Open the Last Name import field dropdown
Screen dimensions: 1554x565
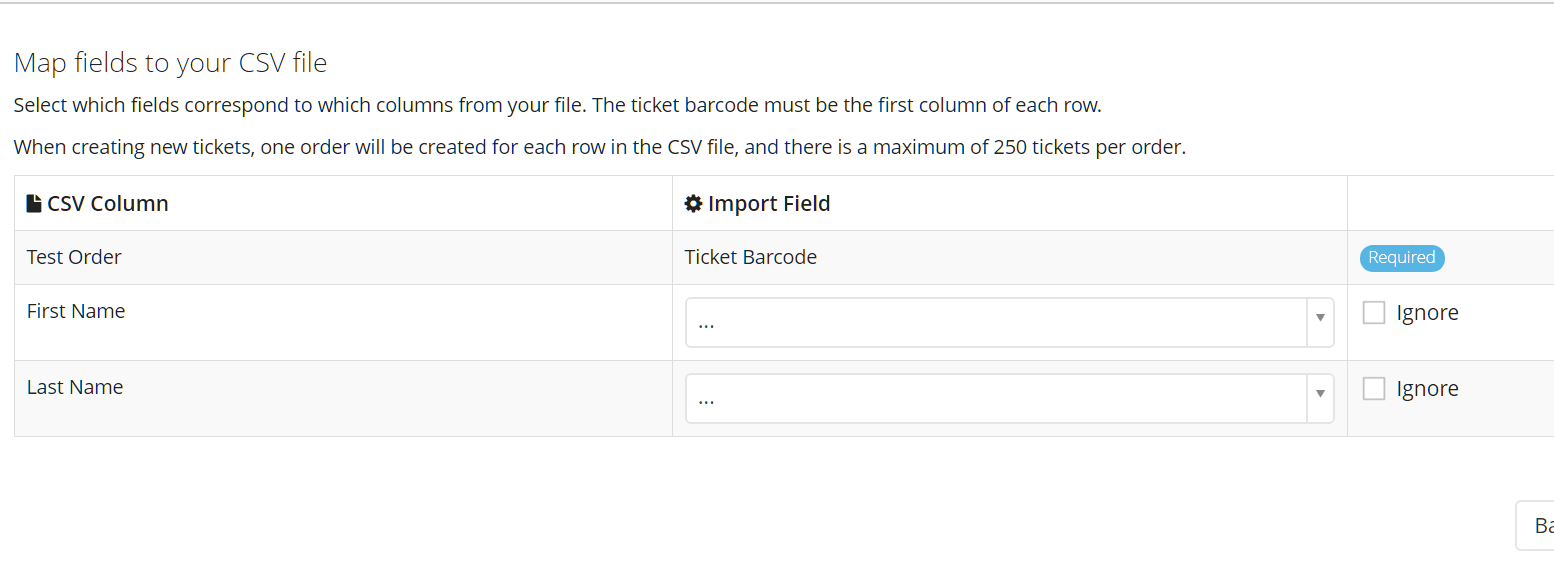point(1009,399)
